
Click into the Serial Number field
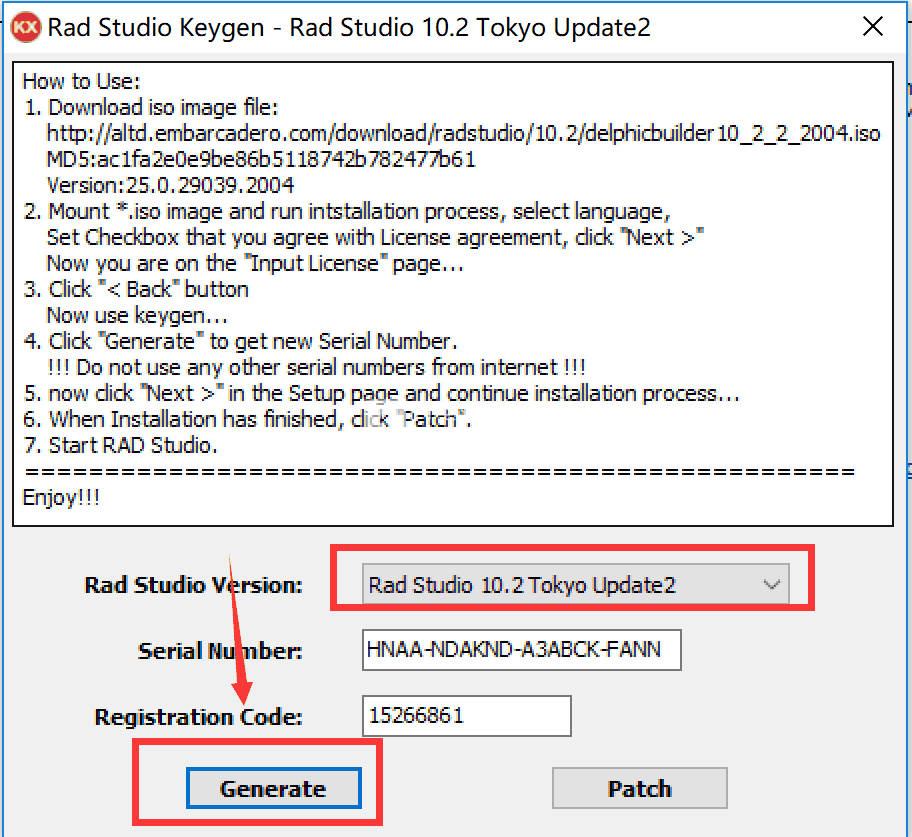pos(521,649)
